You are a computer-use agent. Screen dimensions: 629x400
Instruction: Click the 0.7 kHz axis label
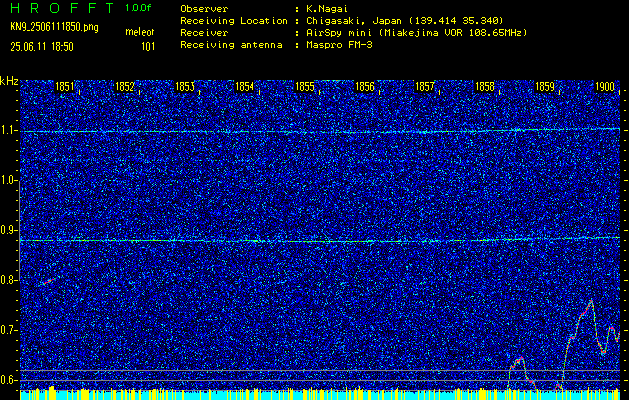click(8, 330)
